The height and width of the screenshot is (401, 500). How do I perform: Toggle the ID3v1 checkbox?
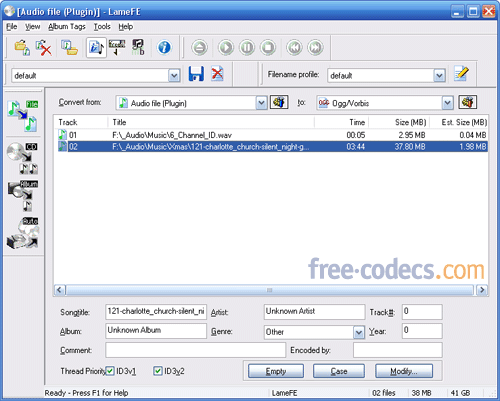coord(110,371)
